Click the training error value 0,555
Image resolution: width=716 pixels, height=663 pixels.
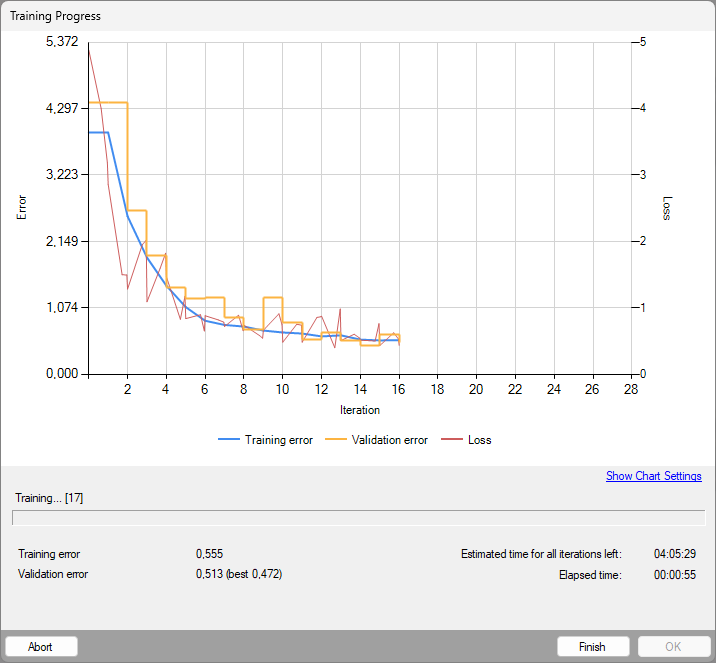[x=209, y=553]
